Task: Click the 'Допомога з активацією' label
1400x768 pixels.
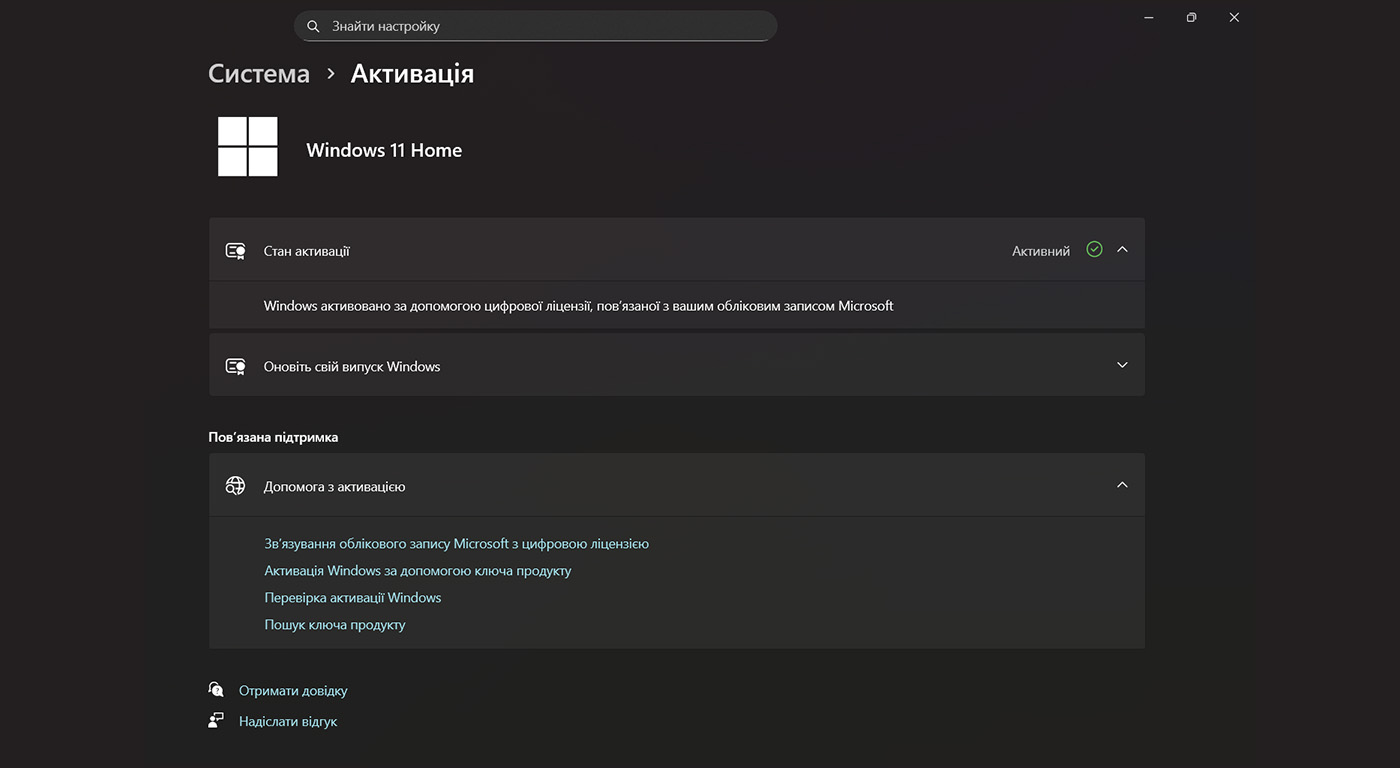Action: (x=335, y=487)
